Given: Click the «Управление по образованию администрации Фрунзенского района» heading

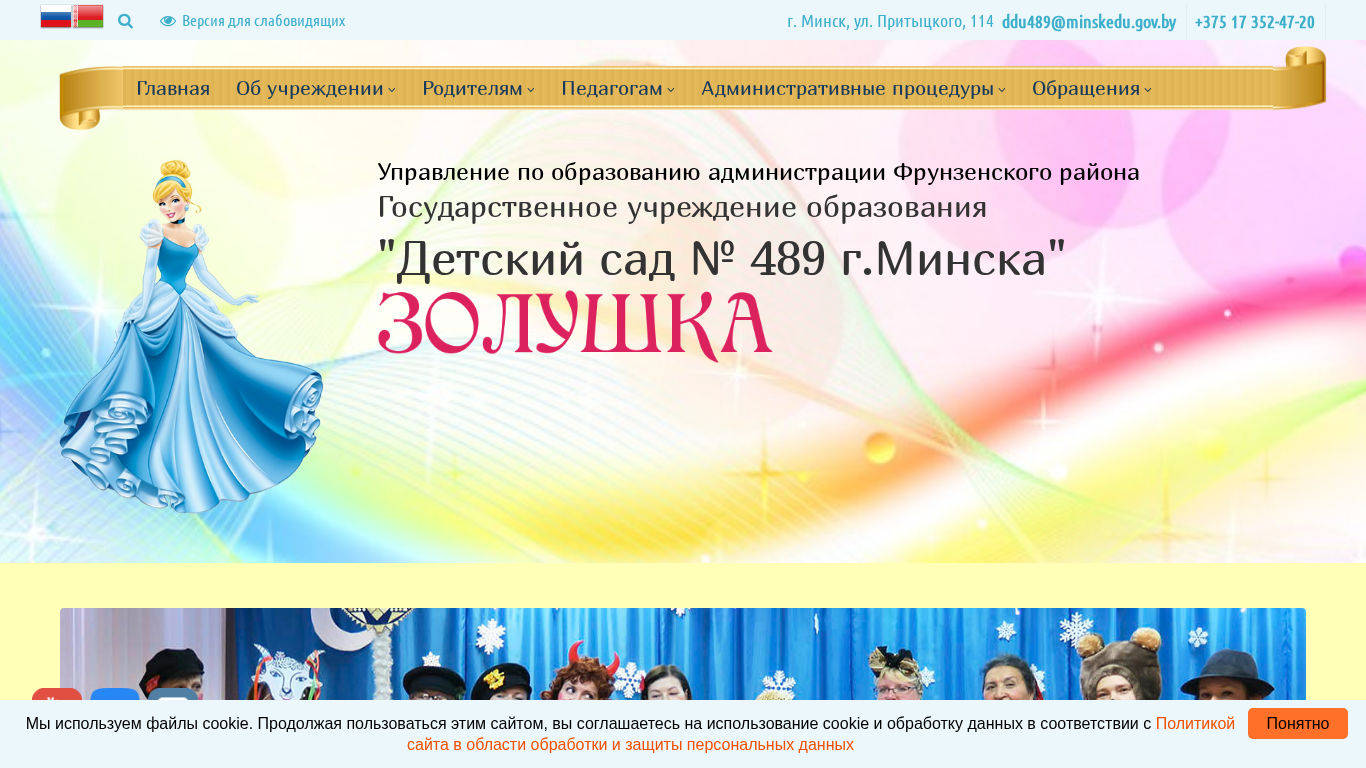Looking at the screenshot, I should [759, 172].
